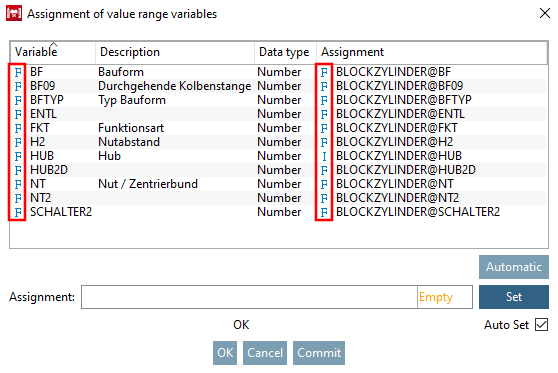Click the F icon next to BLOCKZYLINDER@NT
The width and height of the screenshot is (558, 373).
tap(324, 184)
